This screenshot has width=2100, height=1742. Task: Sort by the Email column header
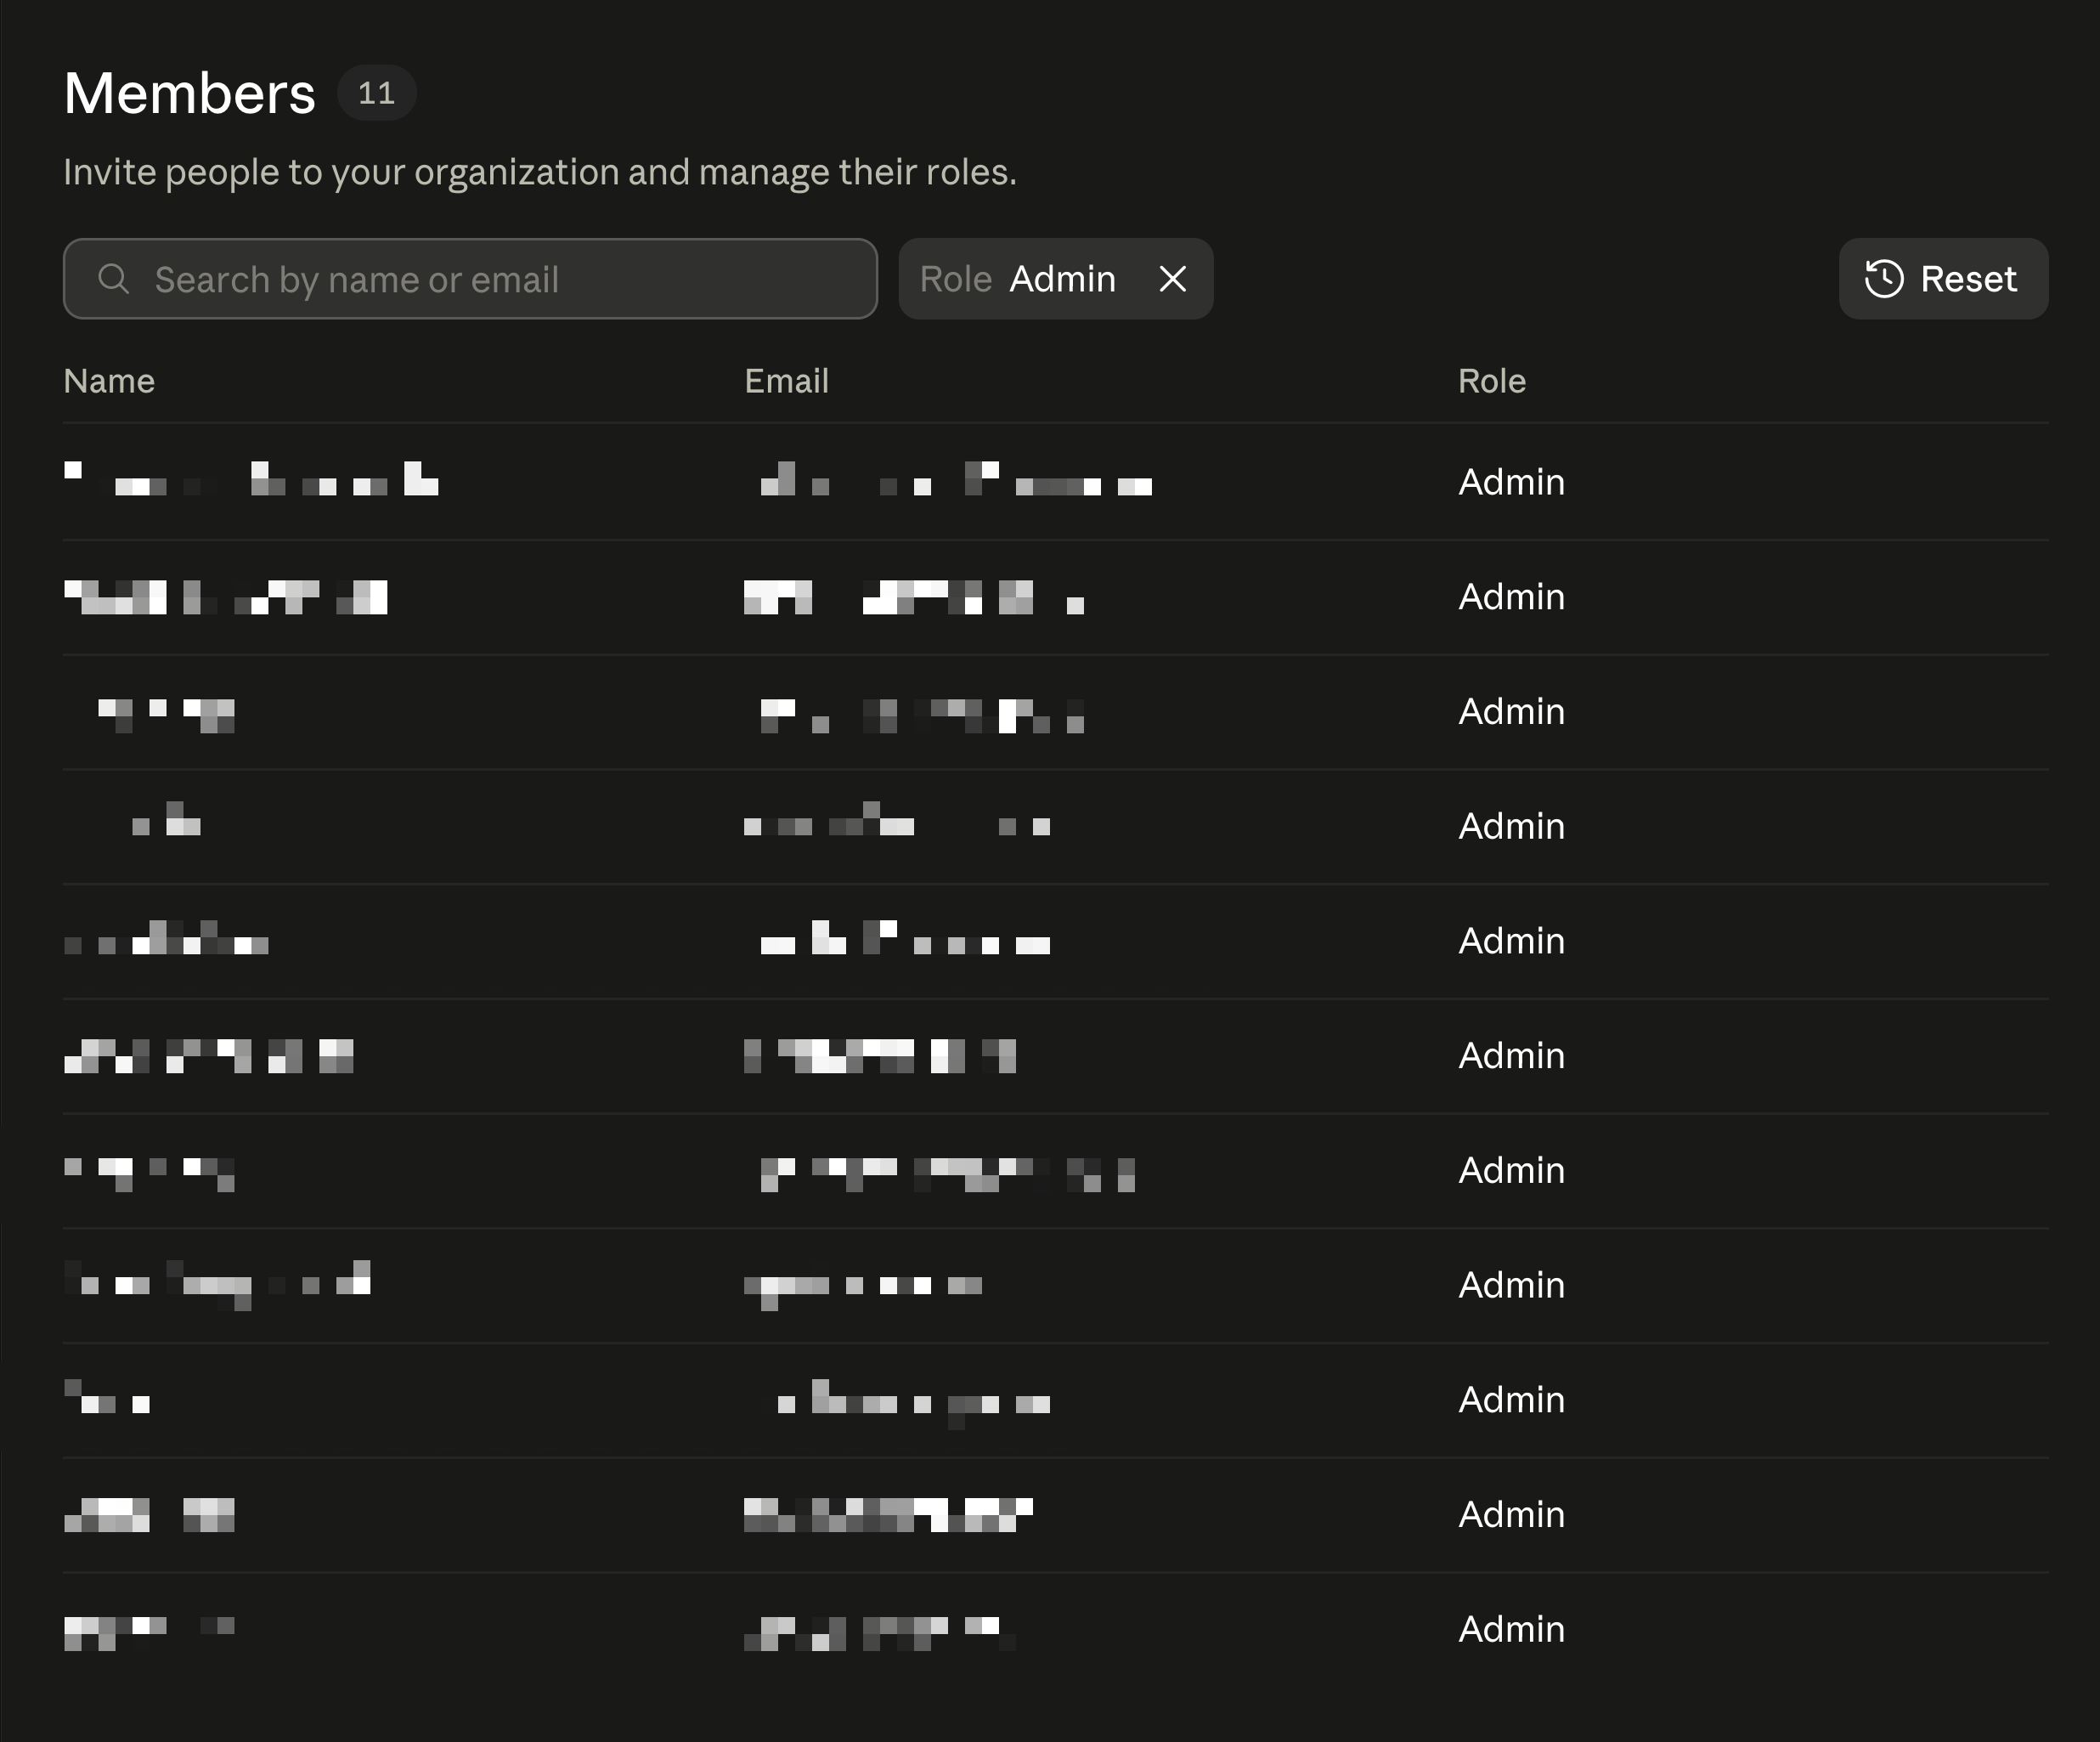pos(786,381)
